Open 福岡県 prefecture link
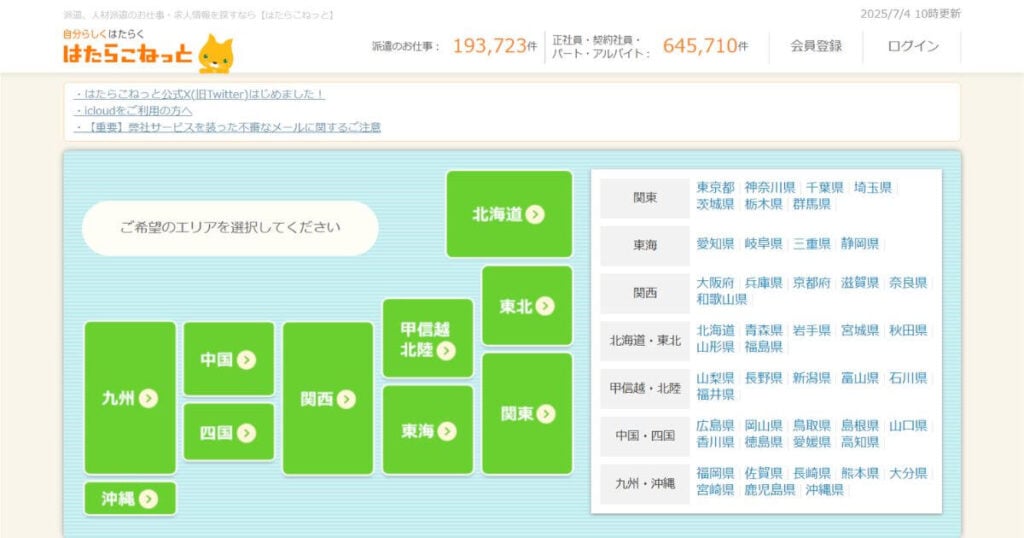The width and height of the screenshot is (1024, 538). click(715, 473)
